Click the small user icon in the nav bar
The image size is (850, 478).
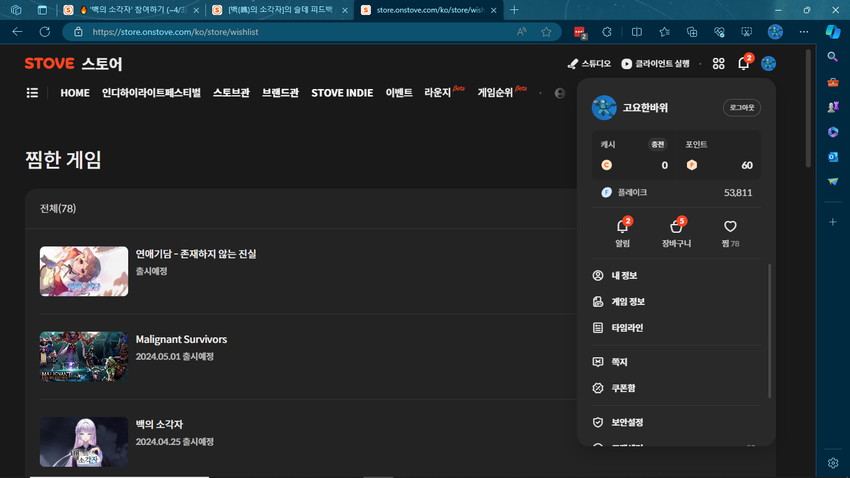559,93
